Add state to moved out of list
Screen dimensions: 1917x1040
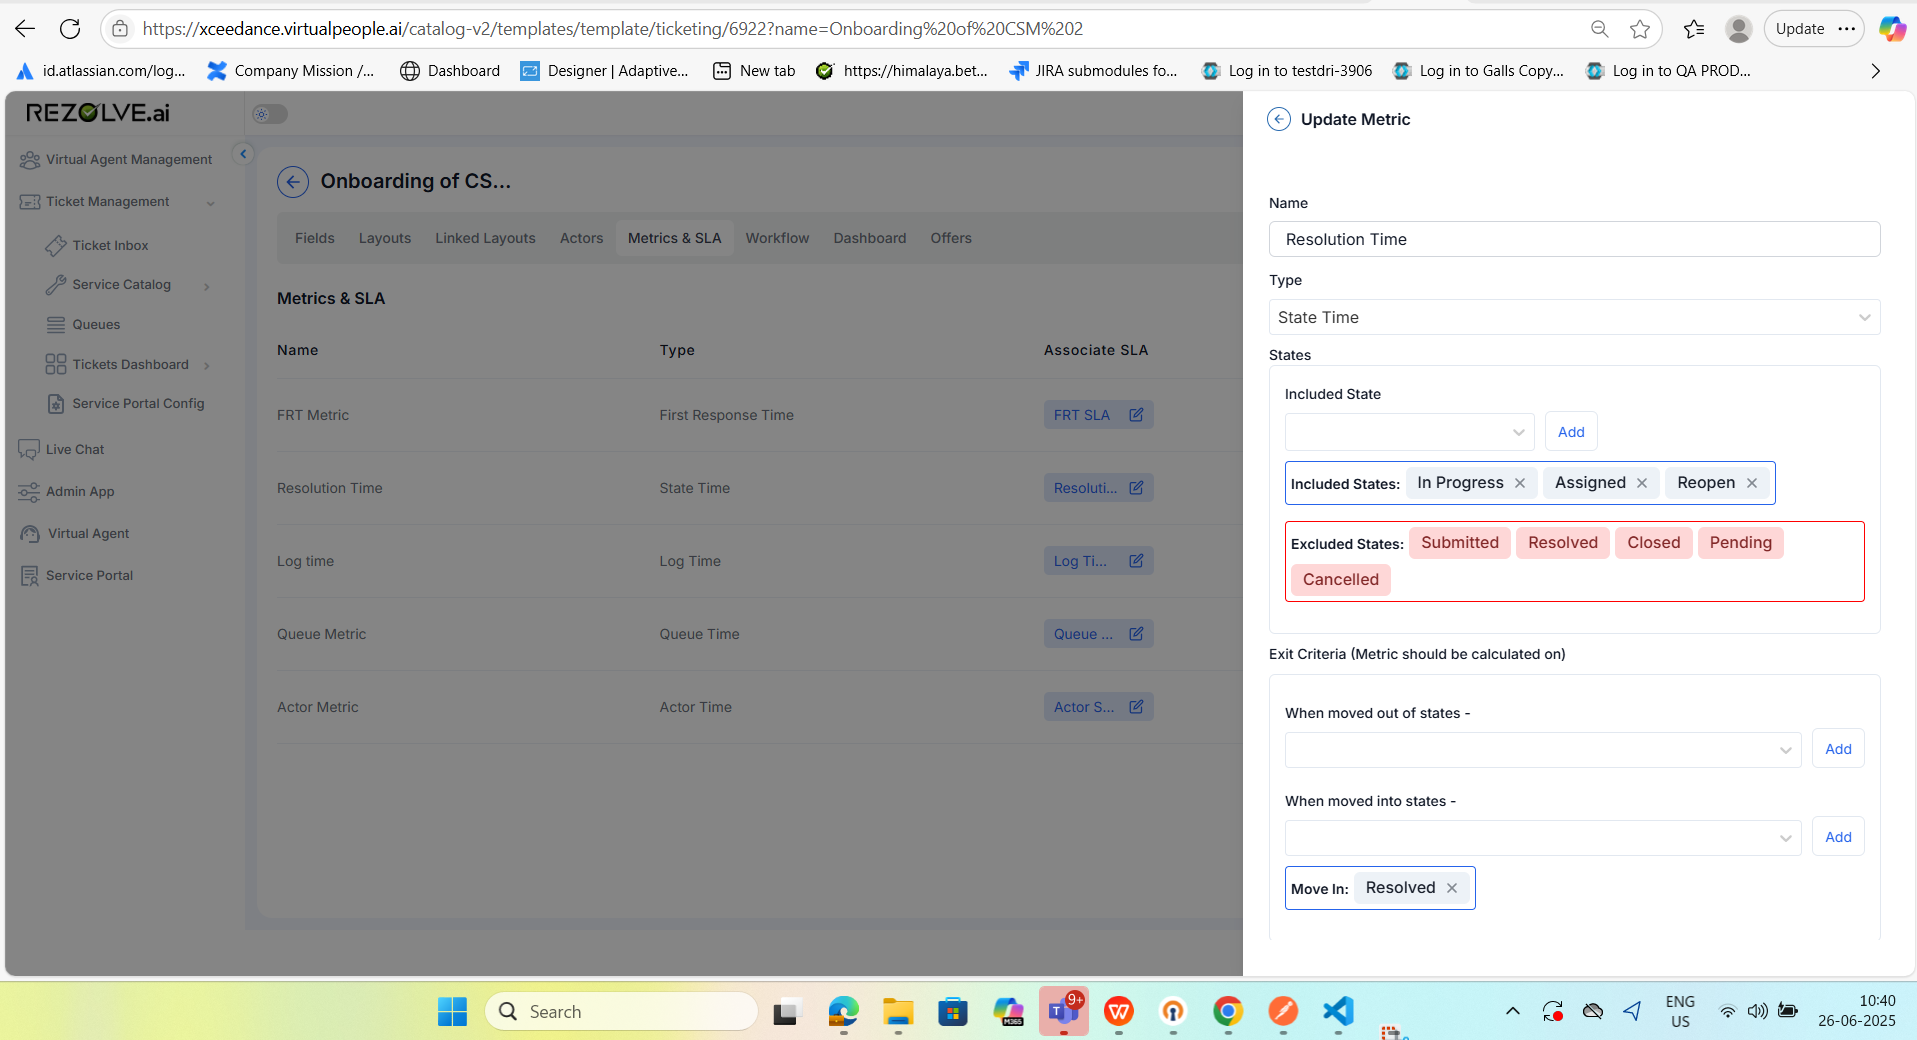click(x=1838, y=749)
